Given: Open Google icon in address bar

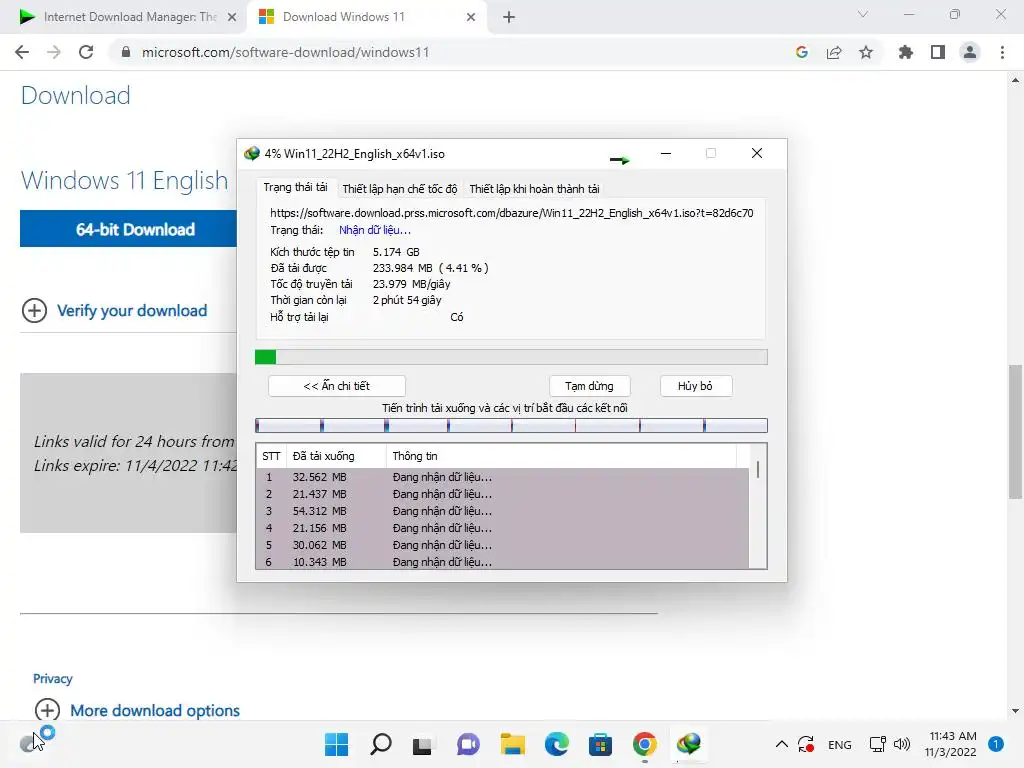Looking at the screenshot, I should [x=802, y=52].
